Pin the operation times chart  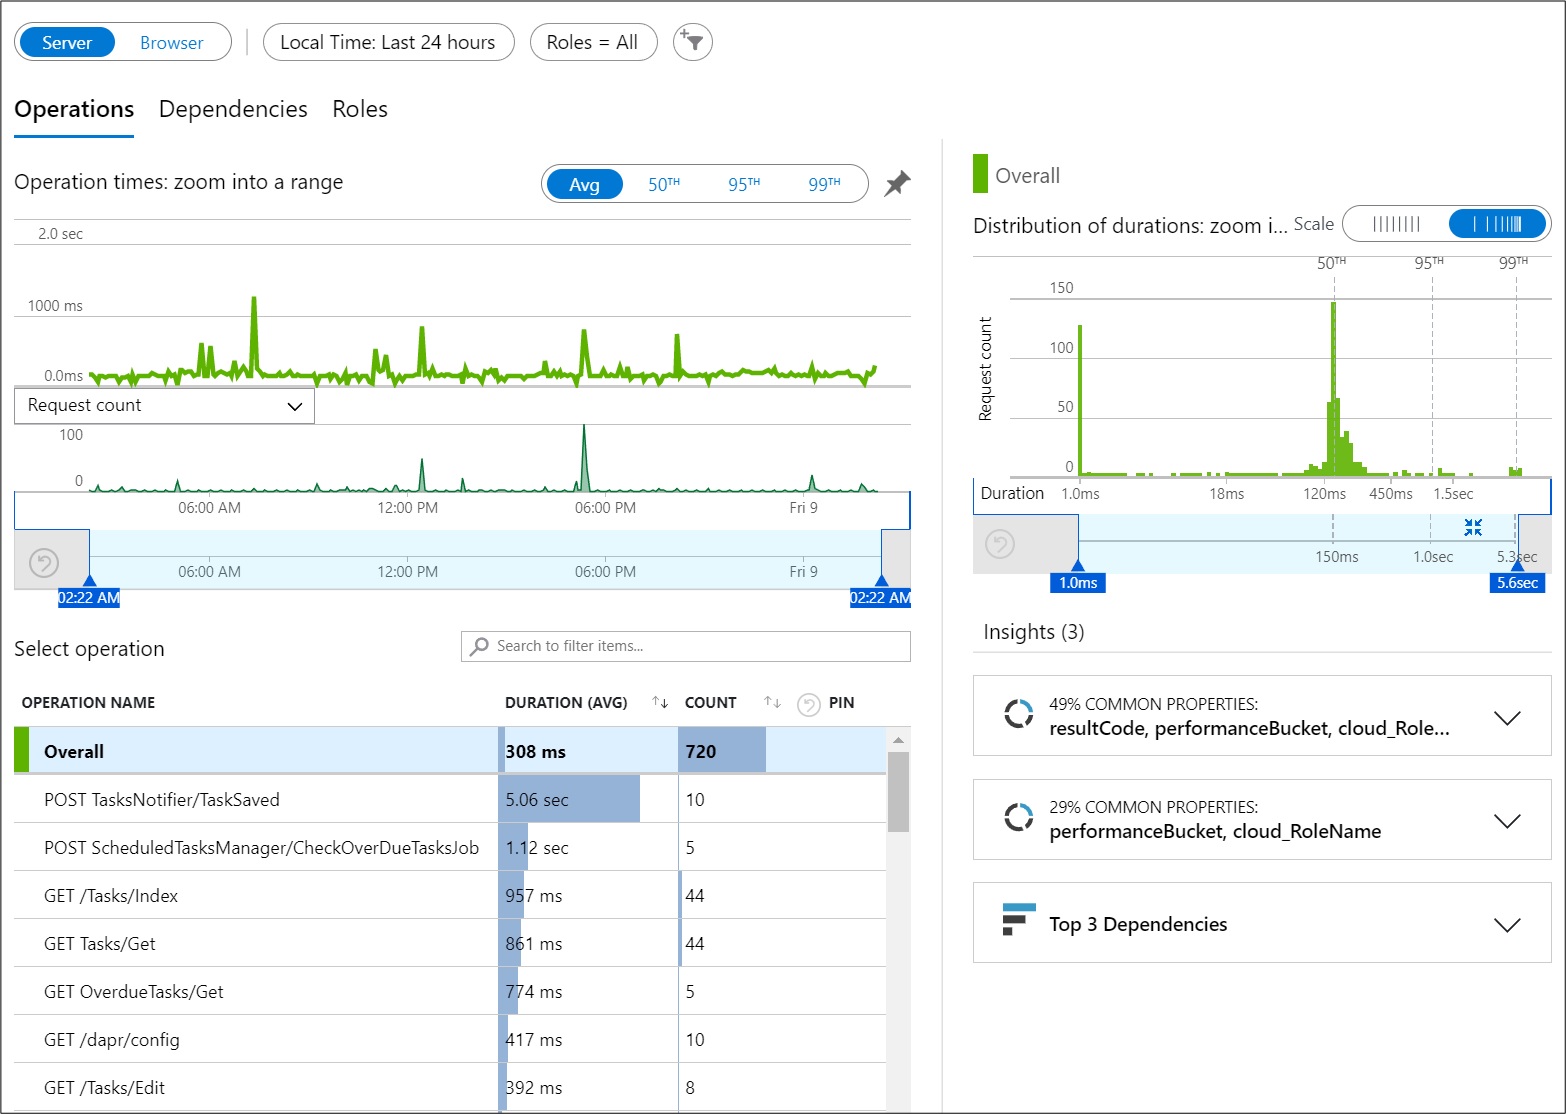[x=897, y=184]
